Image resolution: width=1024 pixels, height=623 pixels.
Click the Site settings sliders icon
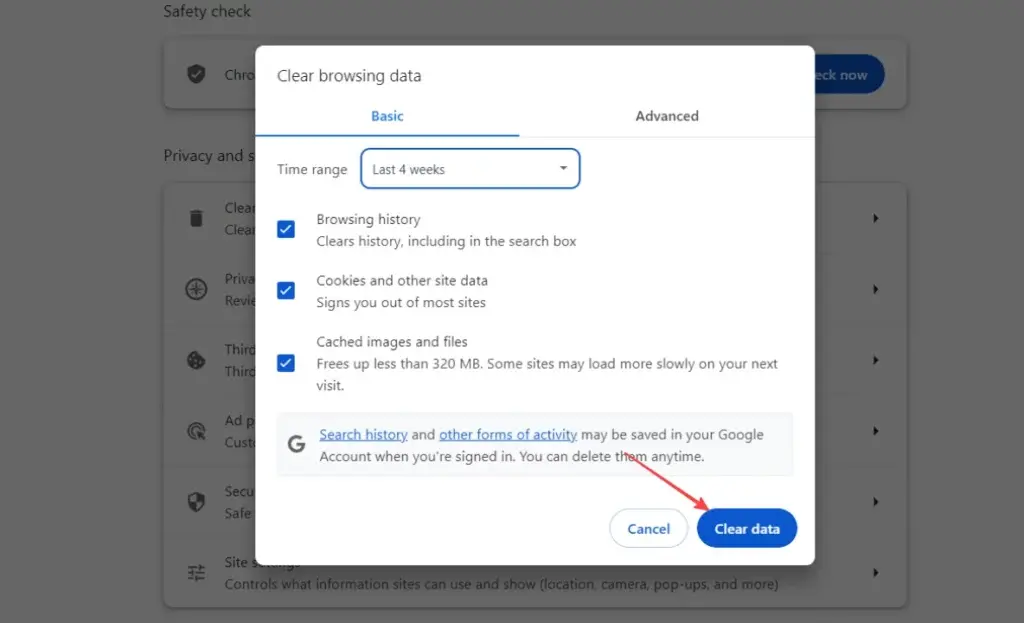(196, 573)
